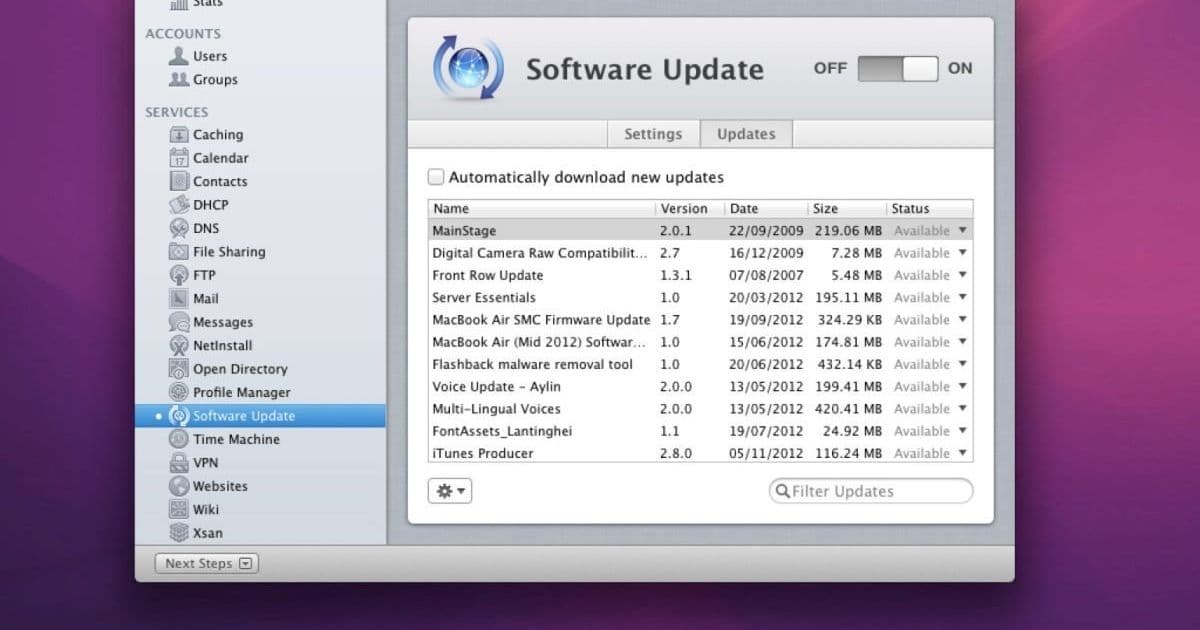
Task: Click the Next Steps button
Action: tap(205, 563)
